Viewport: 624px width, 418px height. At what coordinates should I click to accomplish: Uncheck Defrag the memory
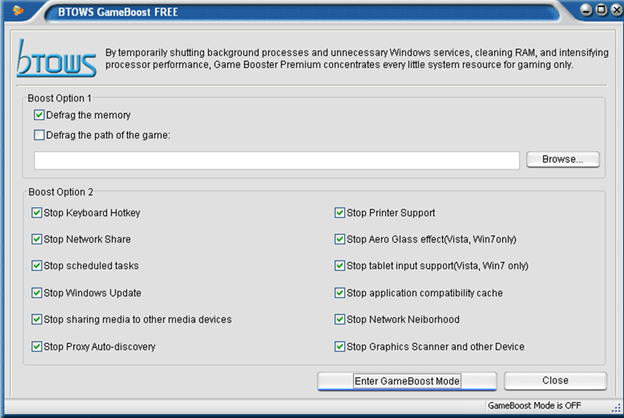(x=39, y=116)
